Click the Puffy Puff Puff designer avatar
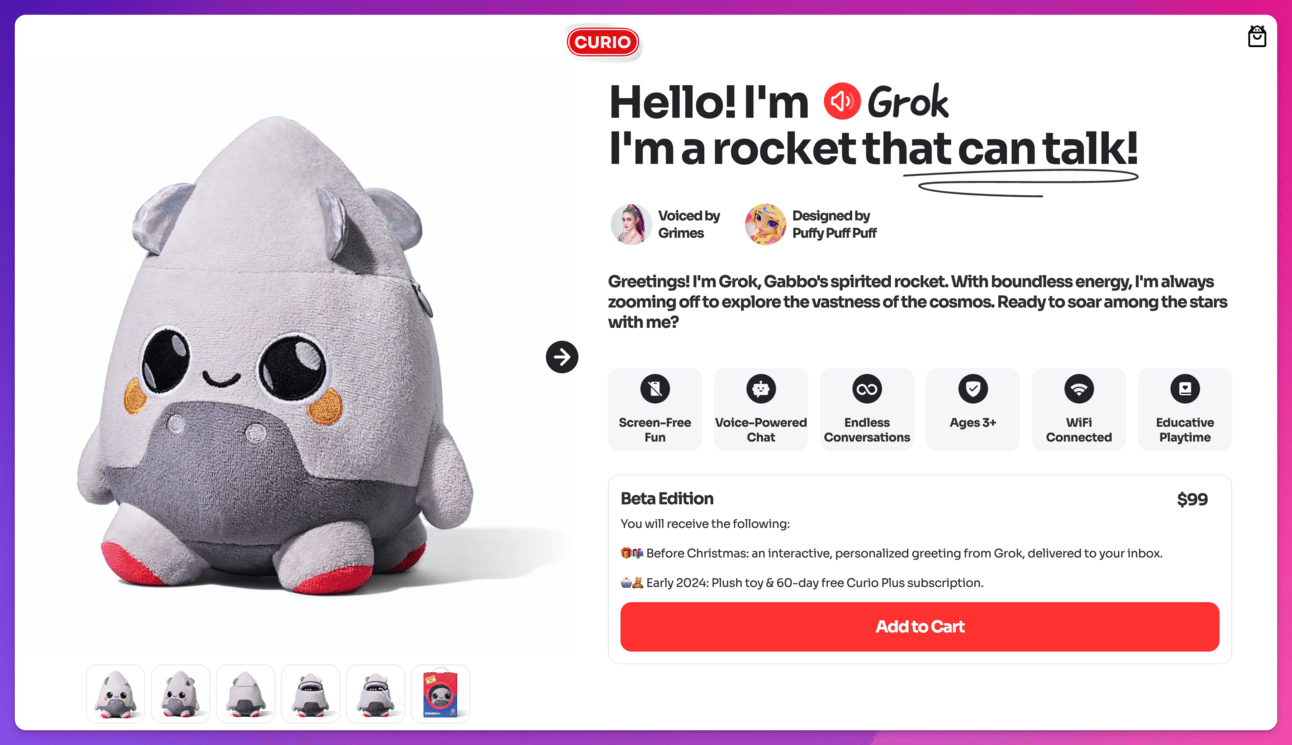 pos(765,225)
